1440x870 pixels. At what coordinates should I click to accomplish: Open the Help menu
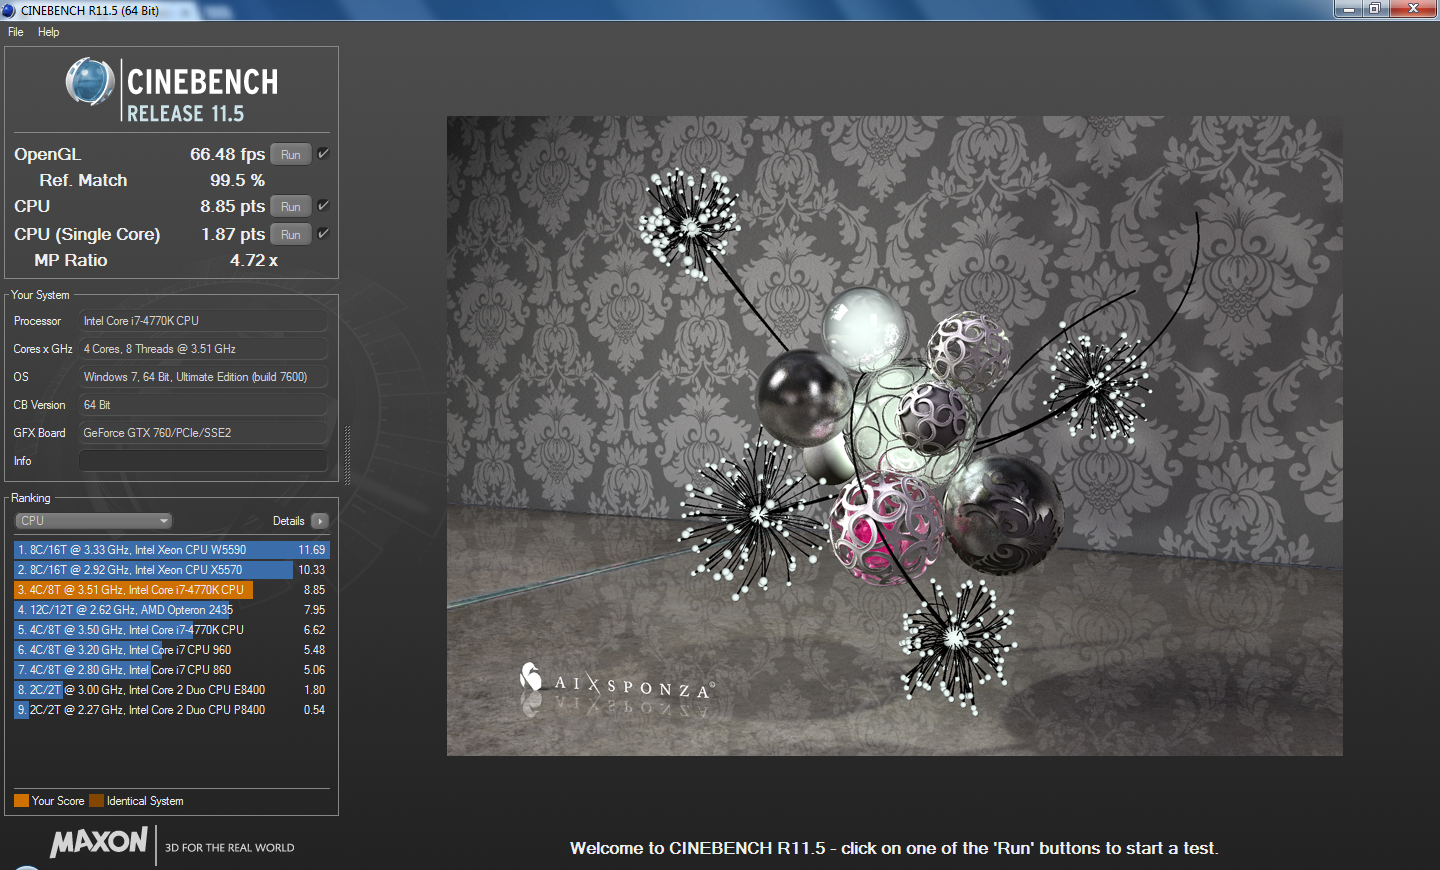[x=48, y=32]
